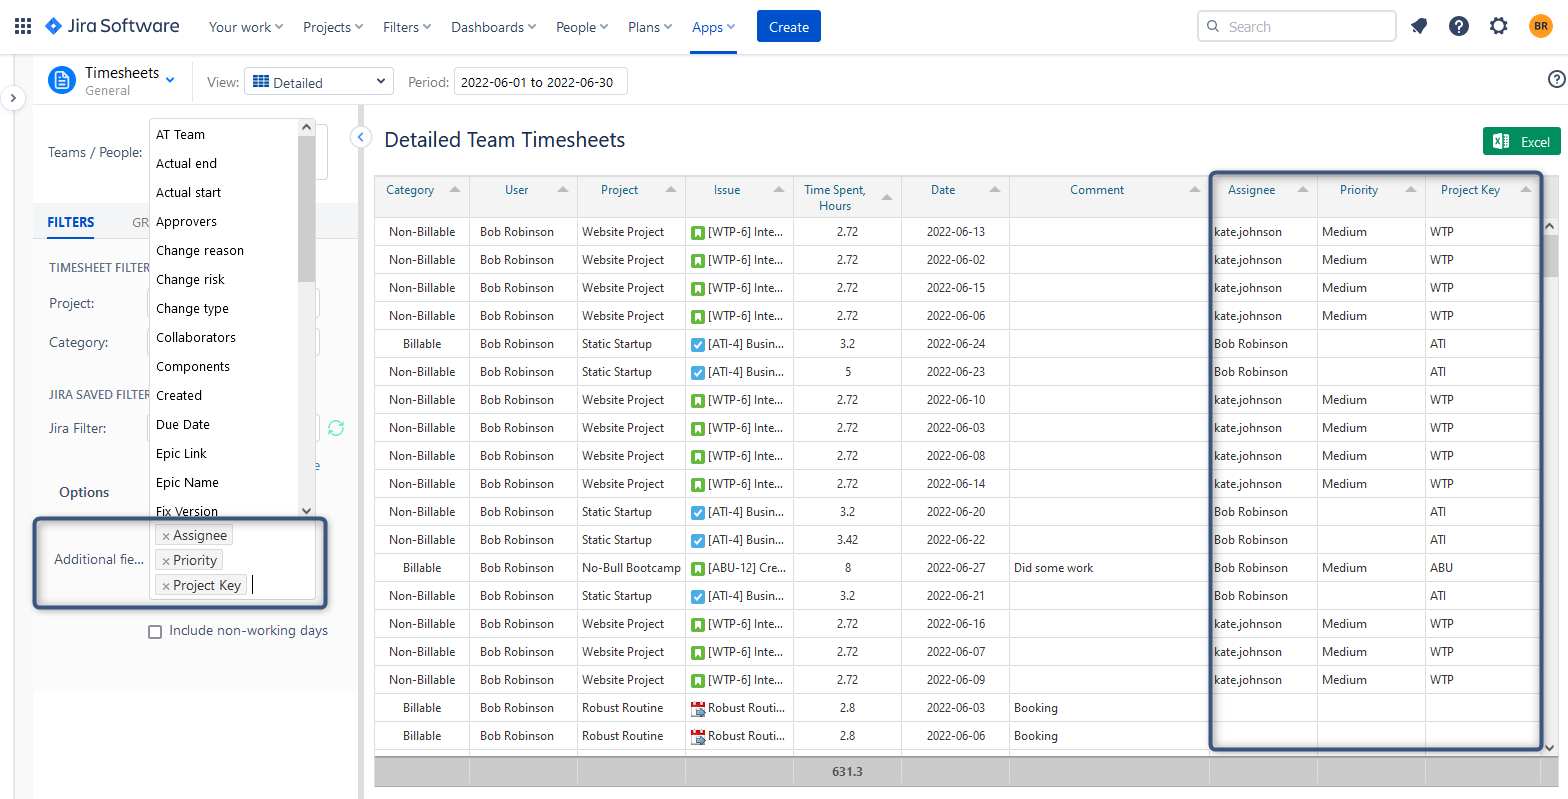This screenshot has height=799, width=1568.
Task: Open the People dropdown menu
Action: (582, 27)
